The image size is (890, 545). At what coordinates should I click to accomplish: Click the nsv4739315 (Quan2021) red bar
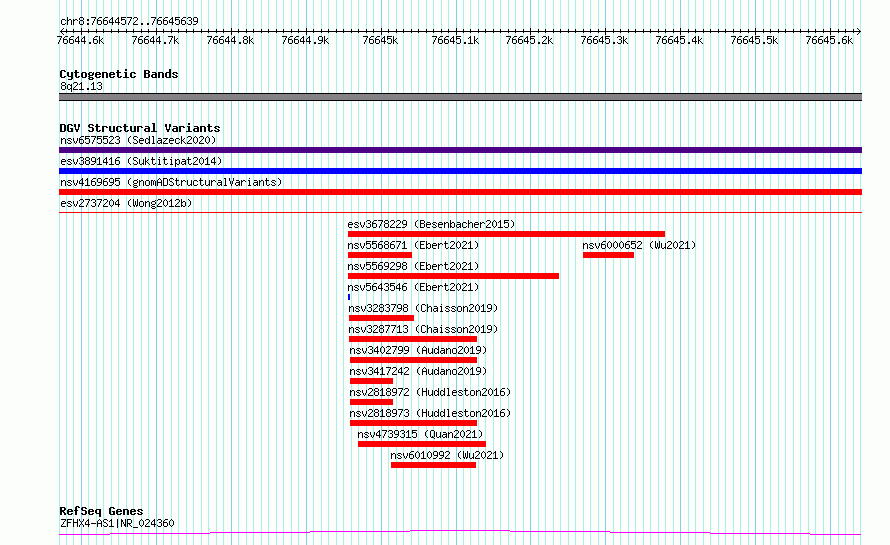[421, 444]
